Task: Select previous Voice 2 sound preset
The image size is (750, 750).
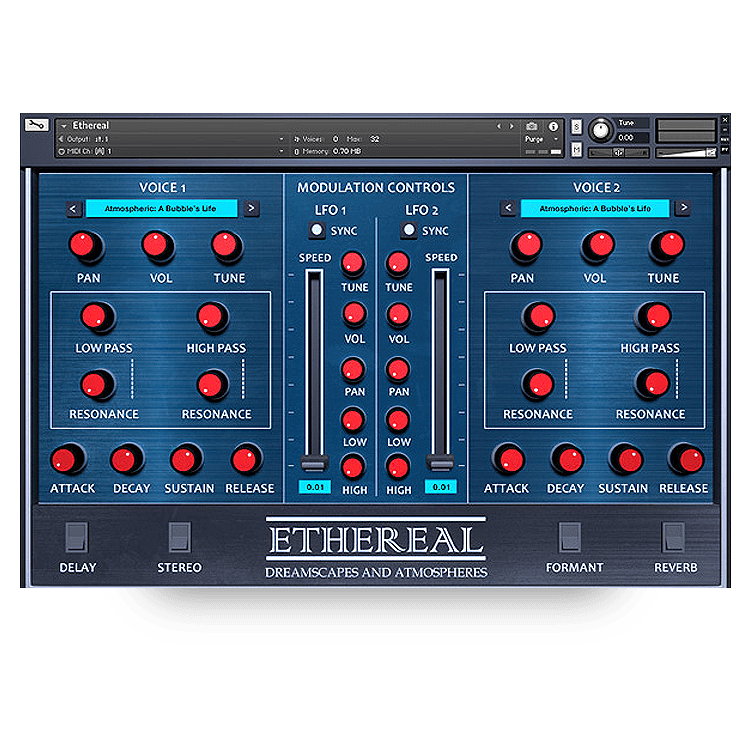Action: coord(508,208)
